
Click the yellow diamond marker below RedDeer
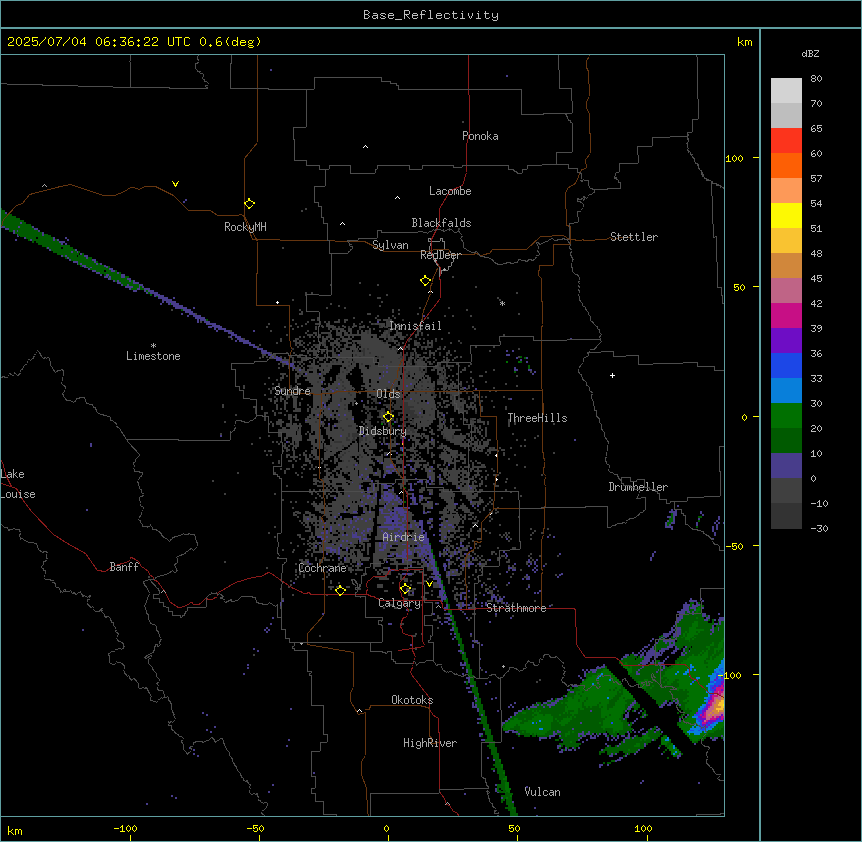coord(425,281)
